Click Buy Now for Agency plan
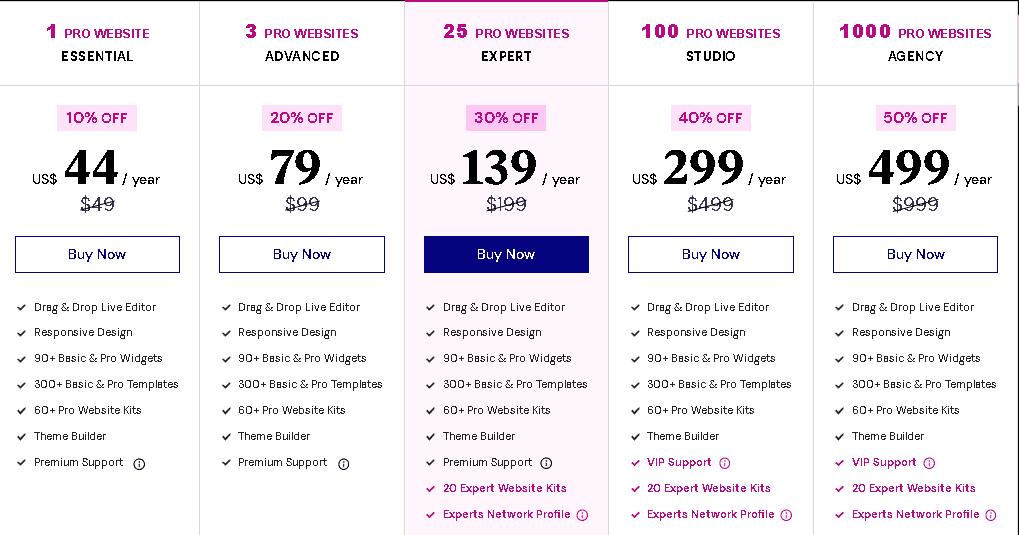 (x=915, y=254)
